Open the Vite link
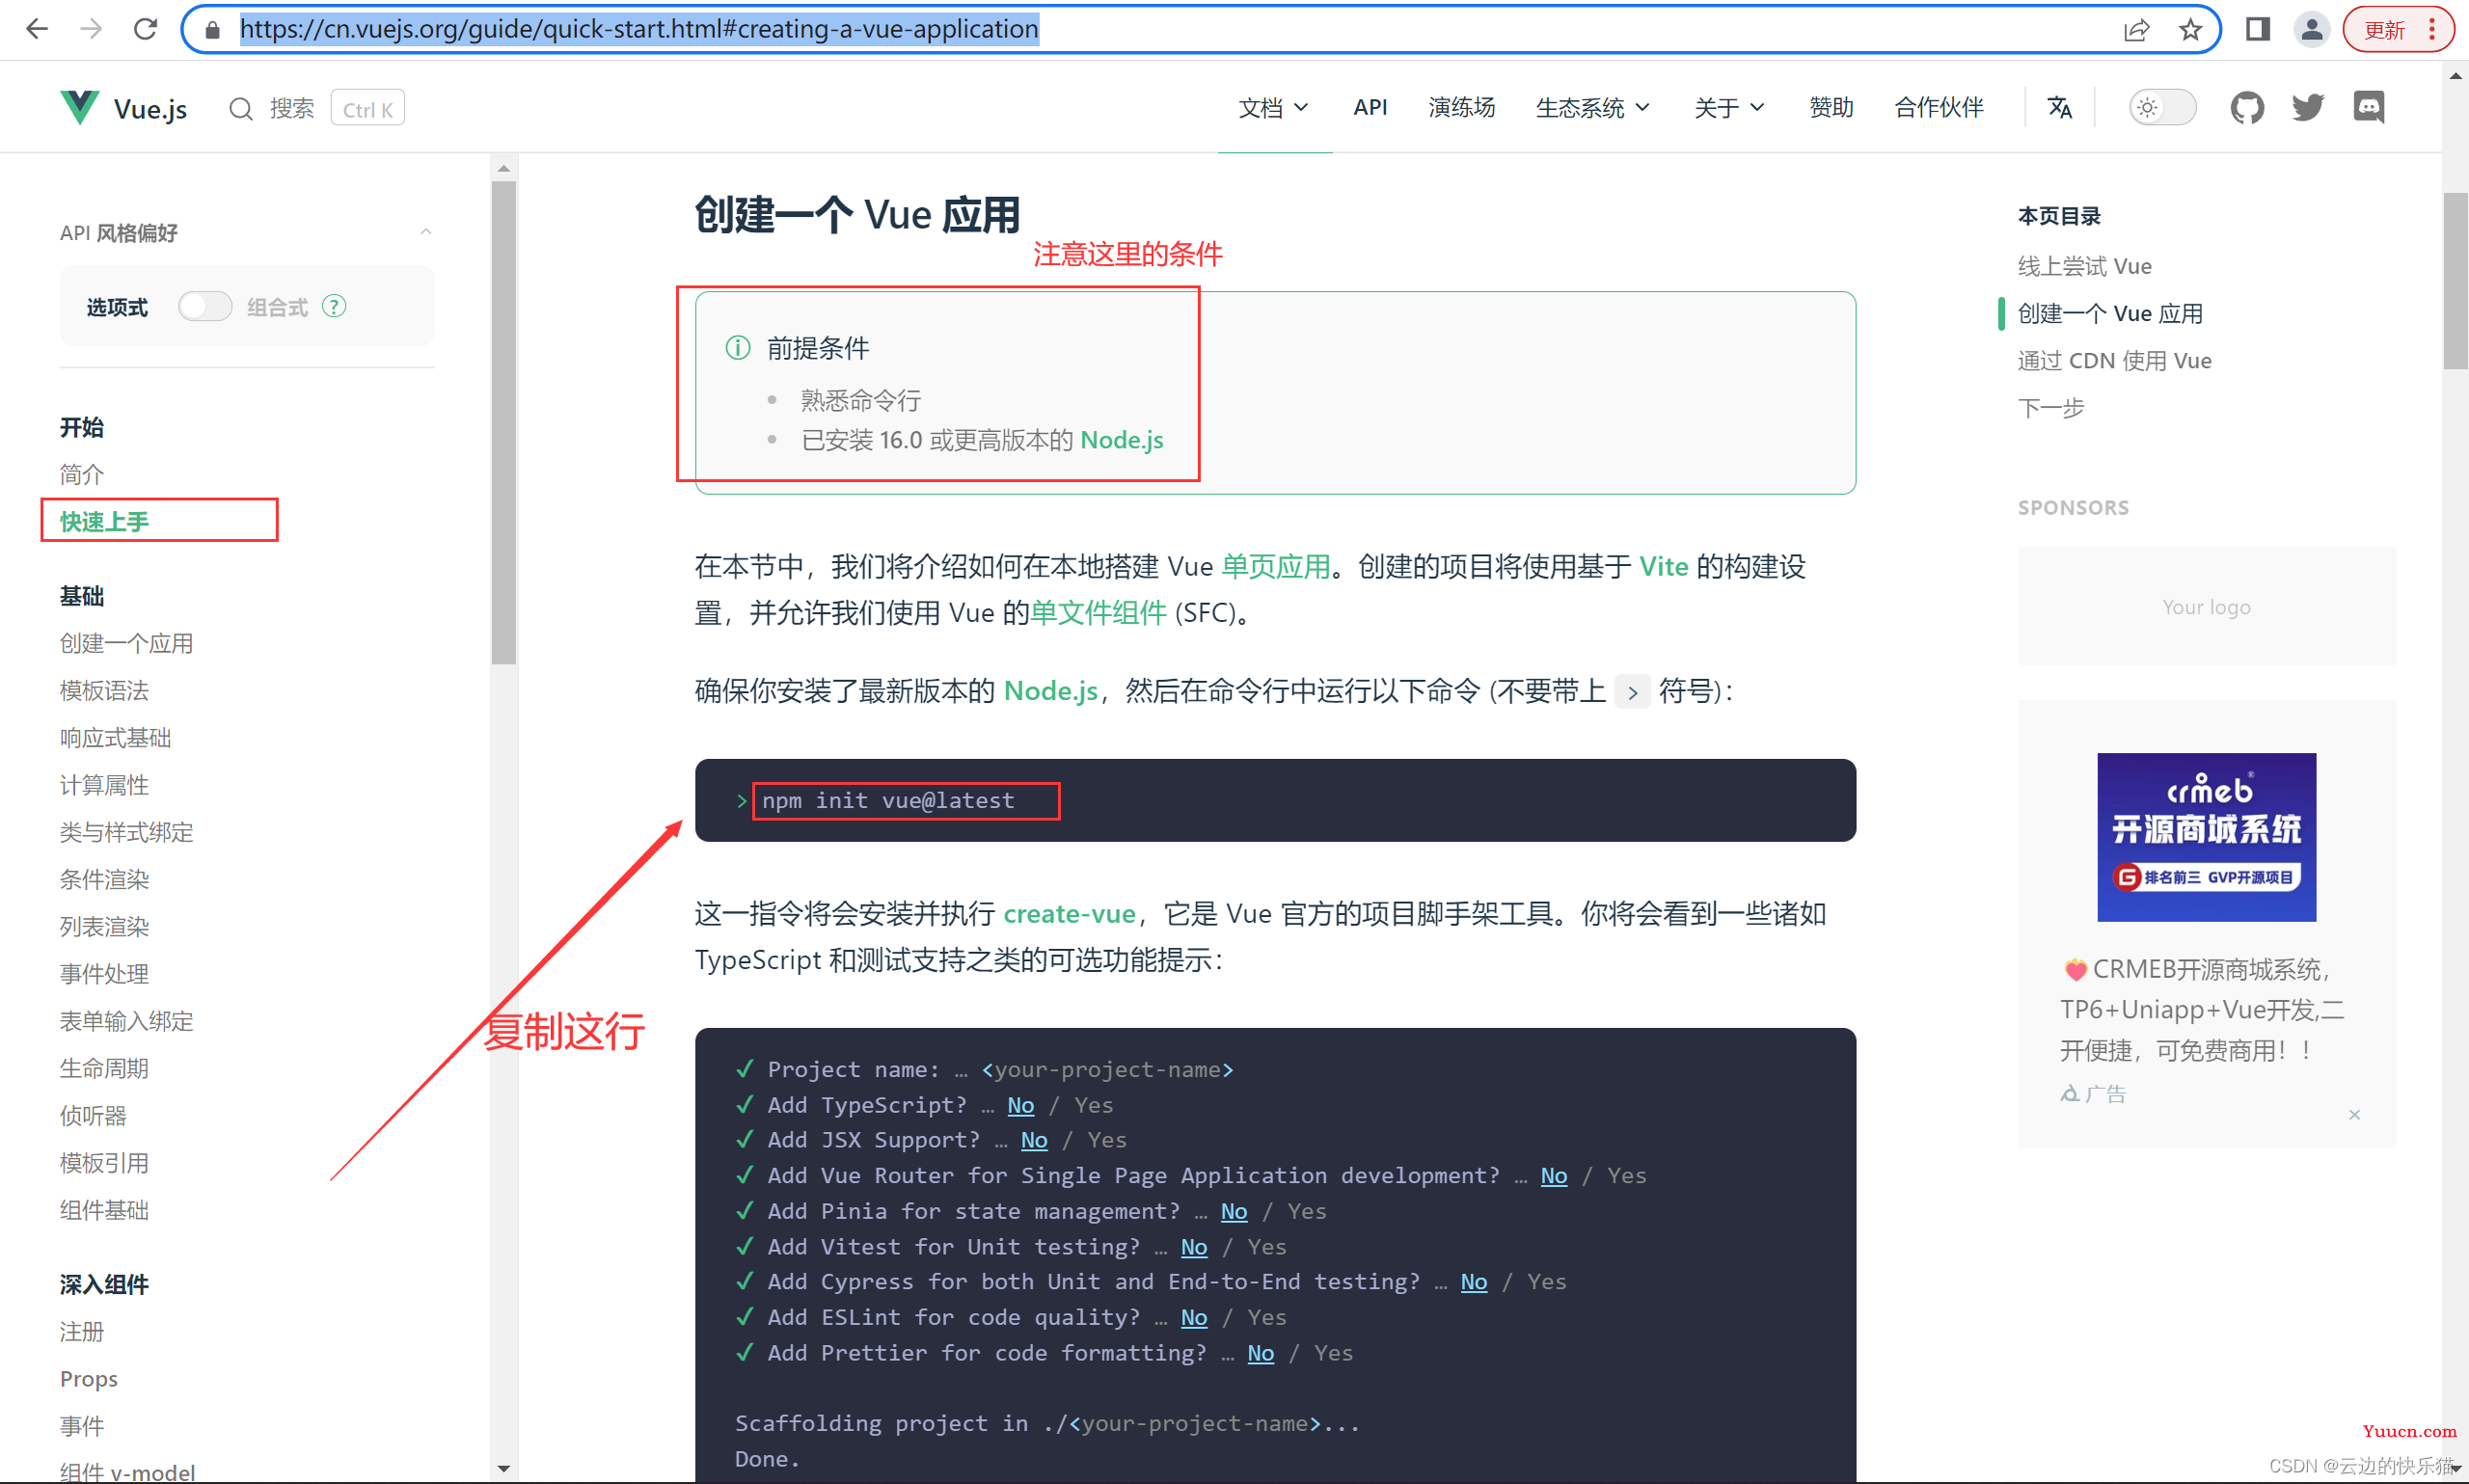 pos(1663,567)
